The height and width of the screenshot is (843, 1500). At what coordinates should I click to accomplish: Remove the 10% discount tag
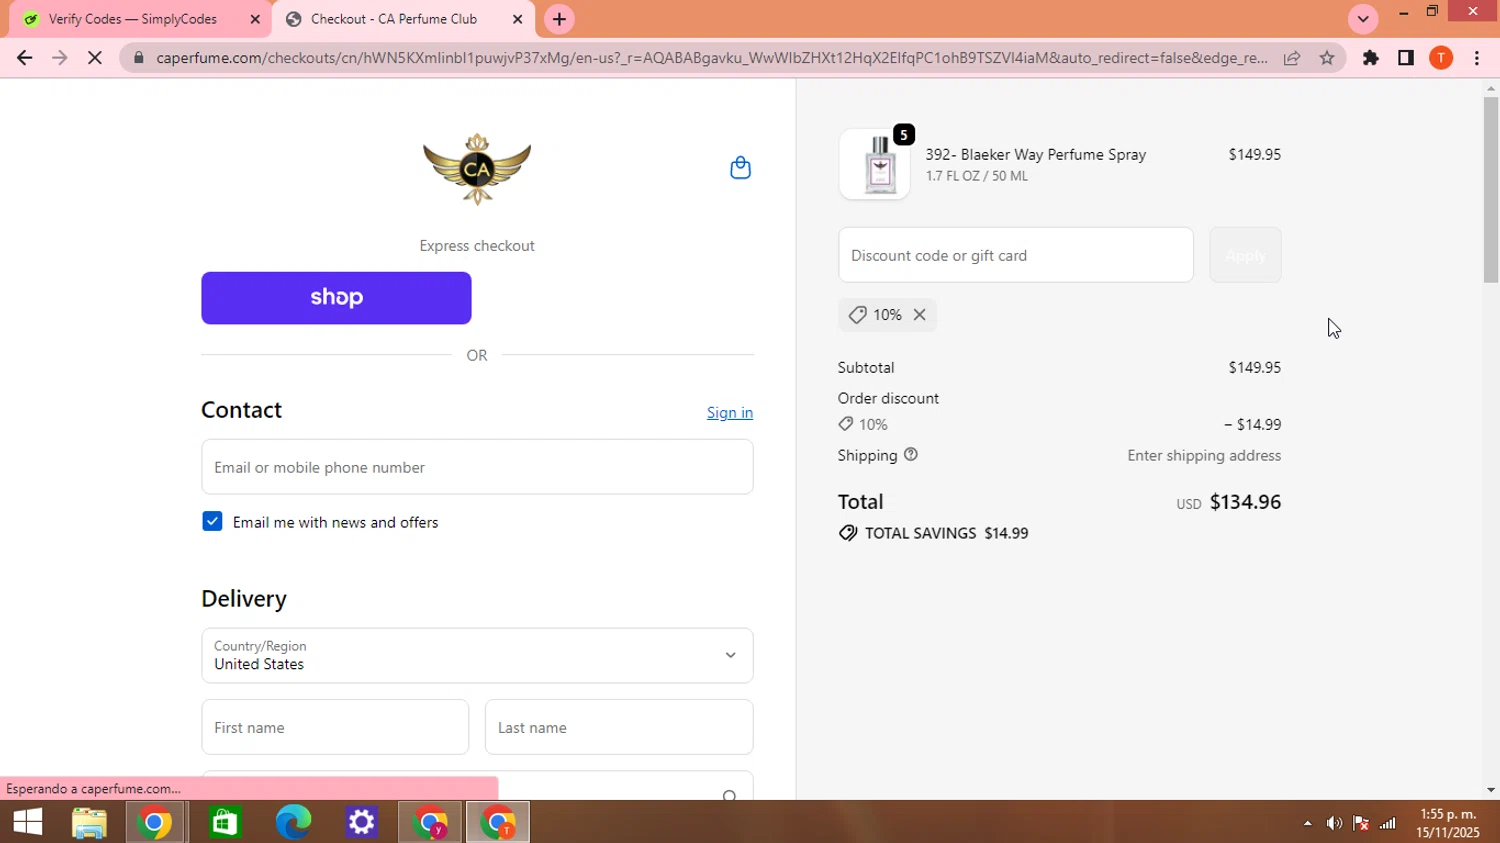pyautogui.click(x=919, y=315)
